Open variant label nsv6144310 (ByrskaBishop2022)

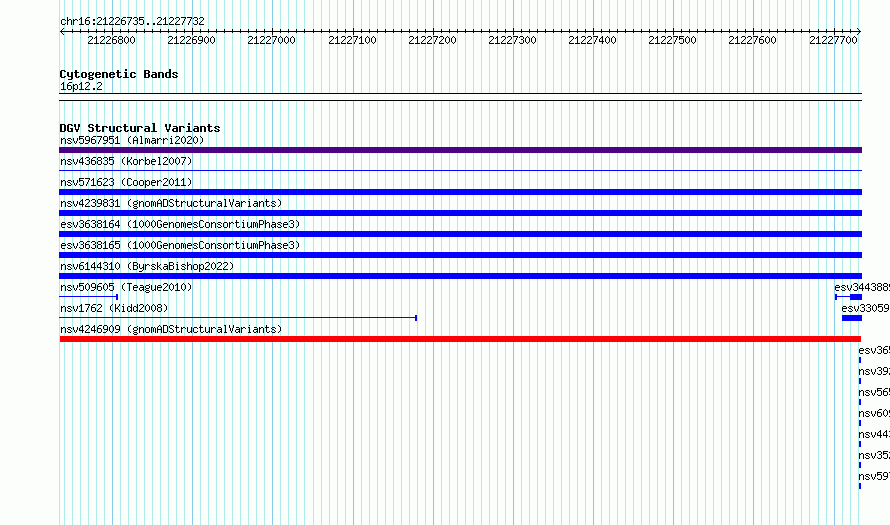coord(147,266)
